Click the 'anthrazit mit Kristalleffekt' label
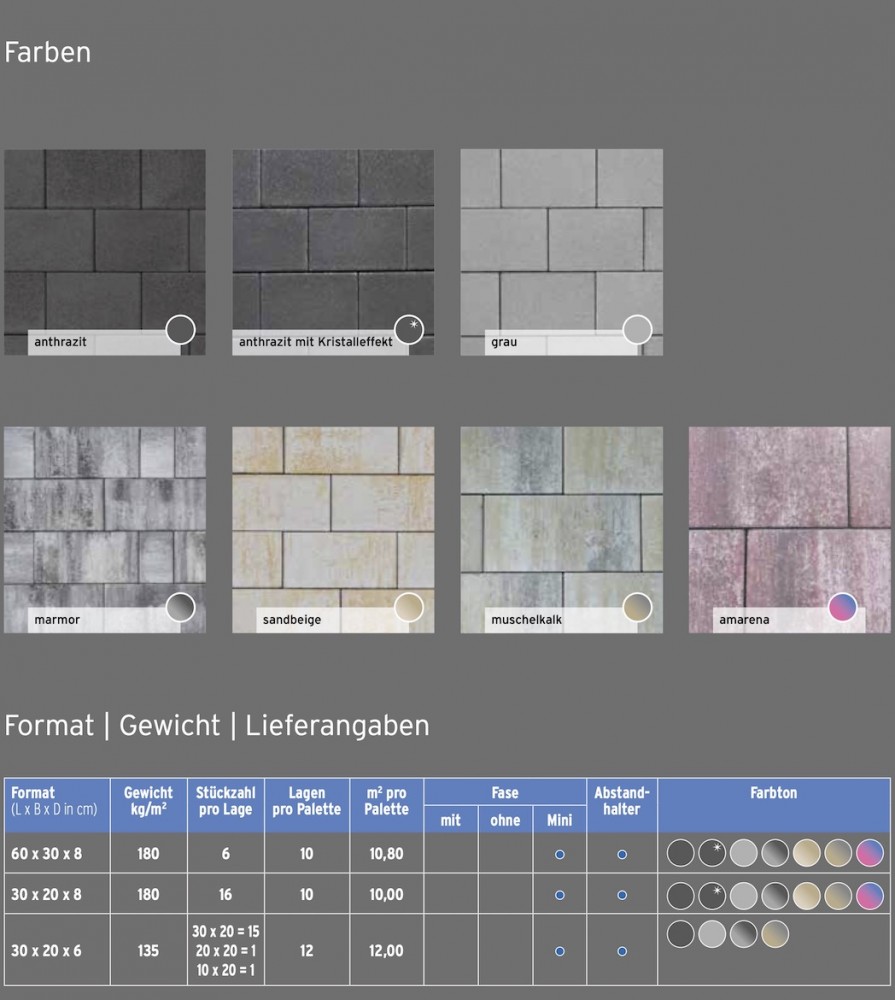The width and height of the screenshot is (895, 1000). [316, 342]
